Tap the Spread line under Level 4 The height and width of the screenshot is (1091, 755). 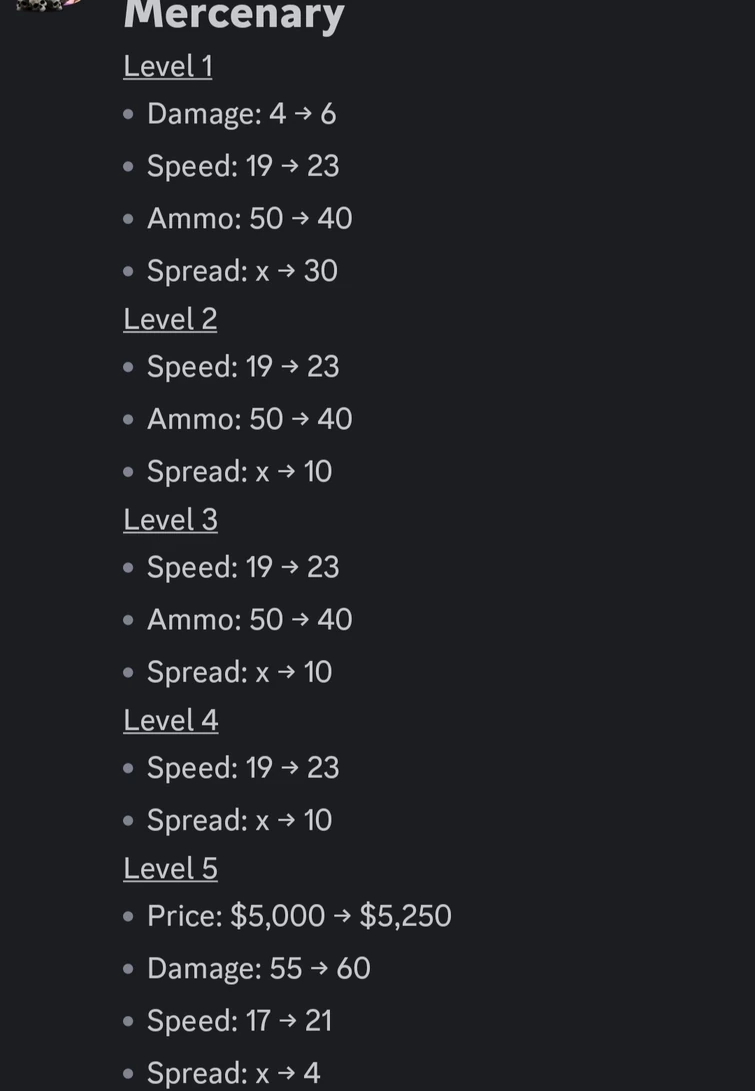pyautogui.click(x=239, y=820)
